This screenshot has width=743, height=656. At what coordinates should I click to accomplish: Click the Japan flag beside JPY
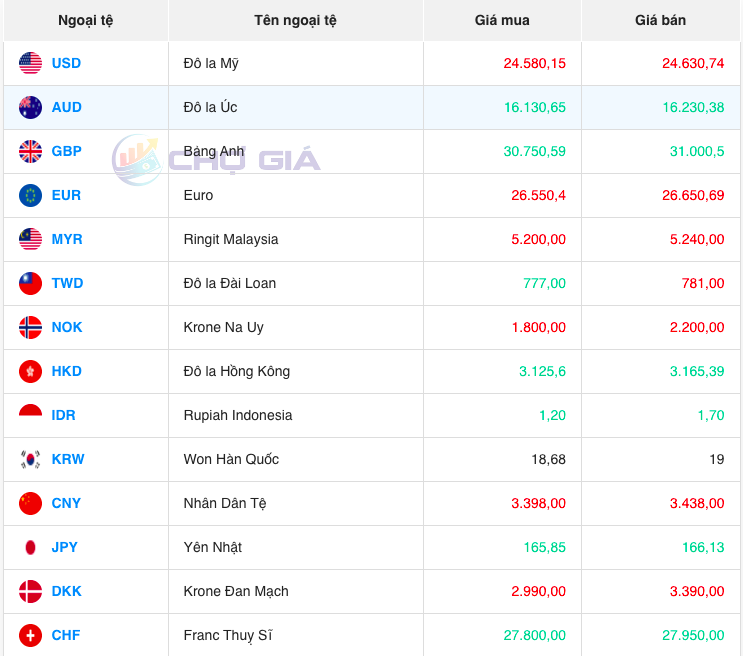[x=30, y=547]
